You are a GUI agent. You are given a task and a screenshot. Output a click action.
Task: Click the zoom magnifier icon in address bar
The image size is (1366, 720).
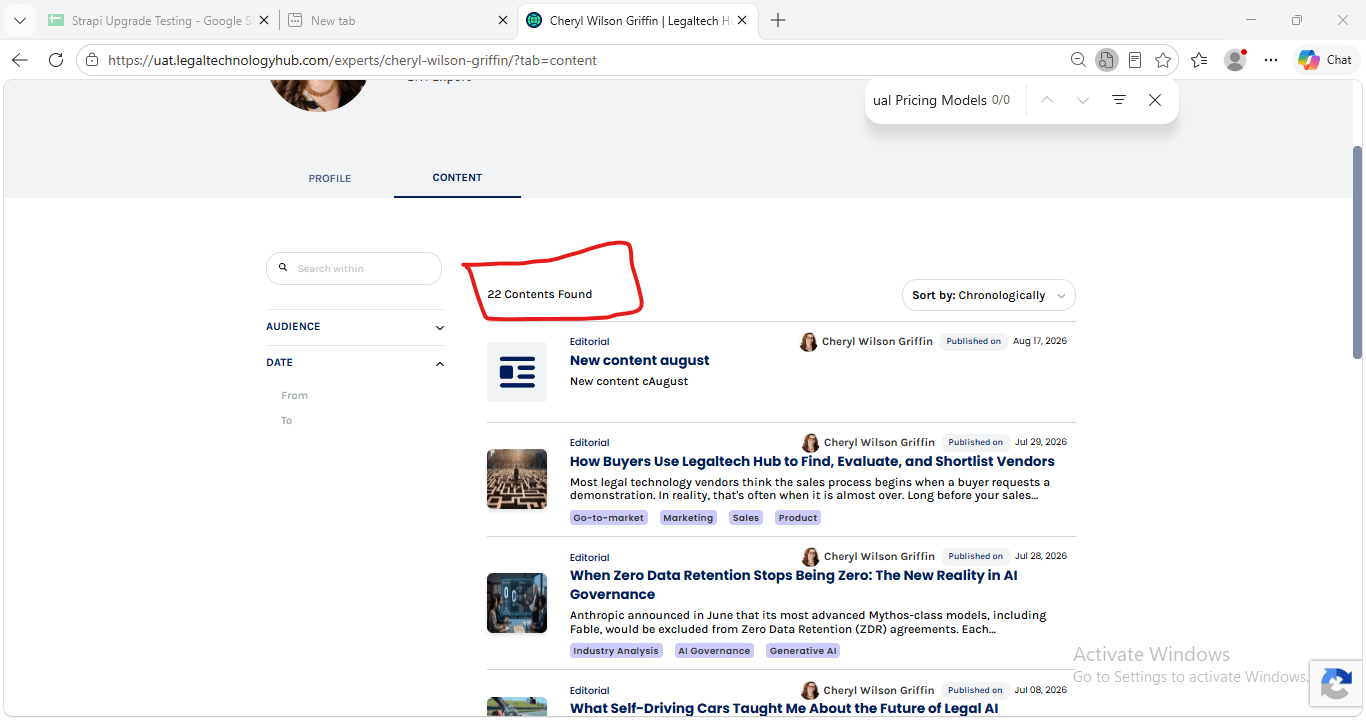click(1078, 60)
